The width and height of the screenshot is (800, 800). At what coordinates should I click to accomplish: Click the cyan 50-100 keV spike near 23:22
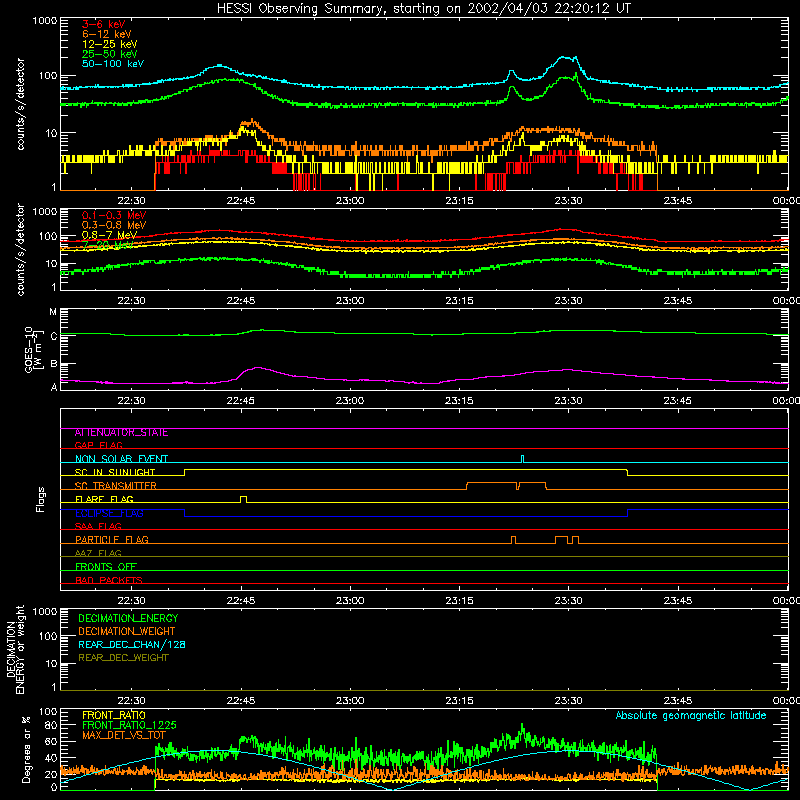pyautogui.click(x=511, y=72)
